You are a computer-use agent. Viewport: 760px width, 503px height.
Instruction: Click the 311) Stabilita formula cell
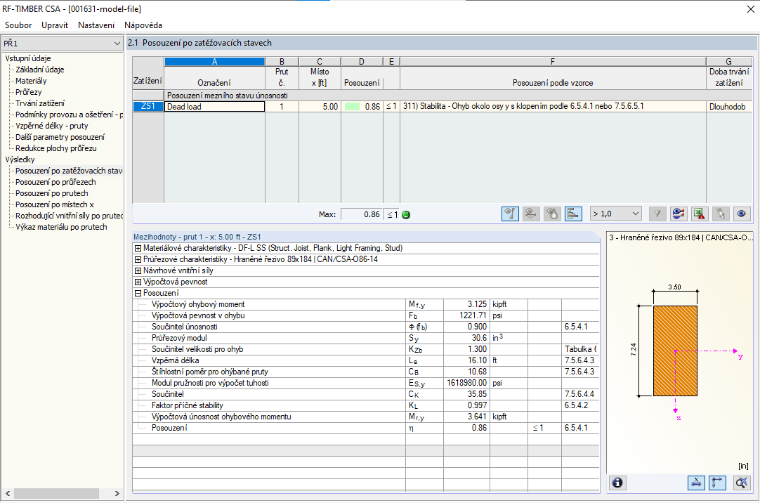tap(553, 107)
